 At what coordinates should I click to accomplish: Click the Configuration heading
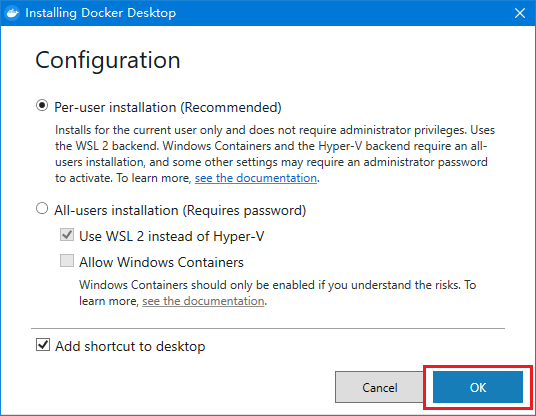[108, 61]
